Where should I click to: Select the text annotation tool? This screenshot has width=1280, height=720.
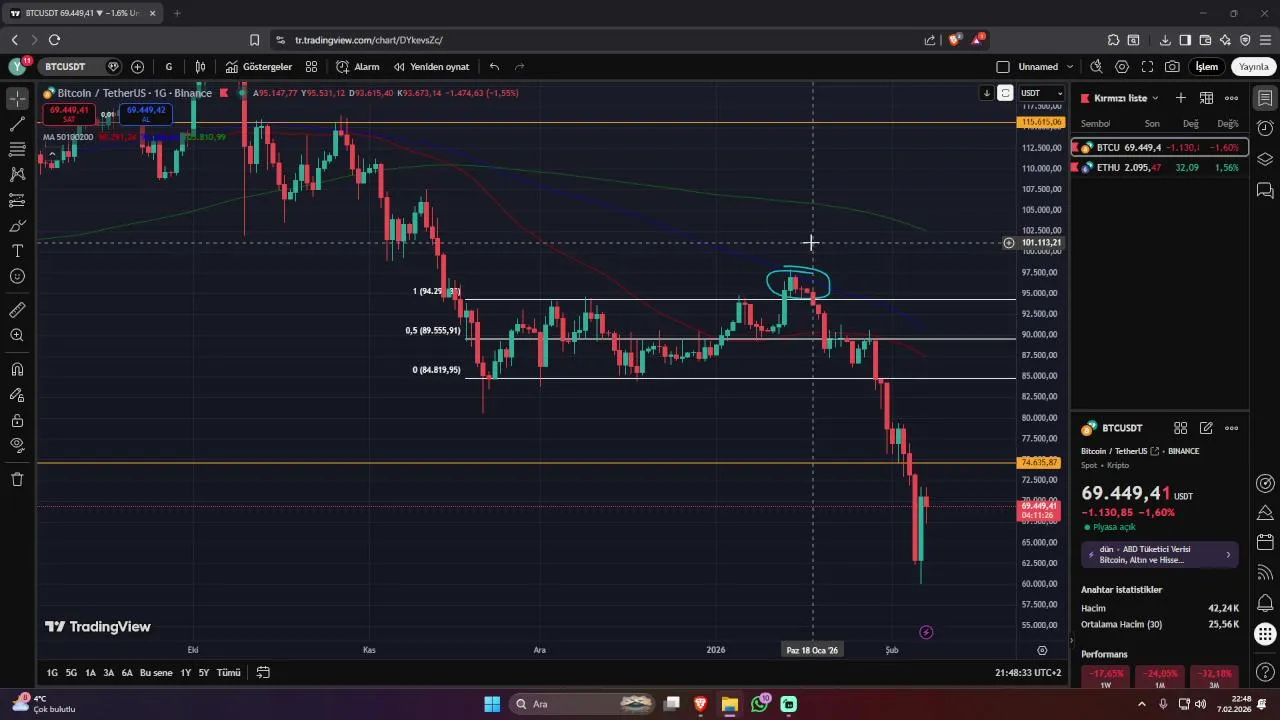(17, 251)
